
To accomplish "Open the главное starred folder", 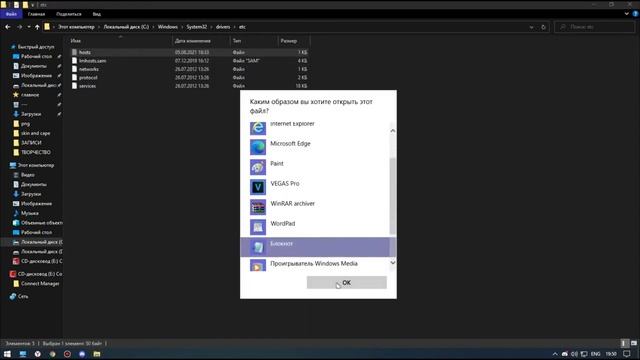I will tap(30, 95).
